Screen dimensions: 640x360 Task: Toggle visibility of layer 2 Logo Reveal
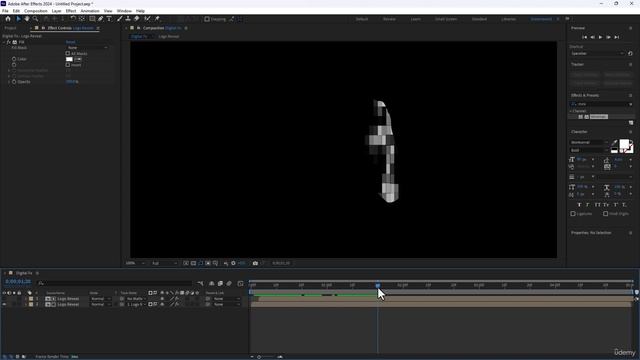point(4,304)
